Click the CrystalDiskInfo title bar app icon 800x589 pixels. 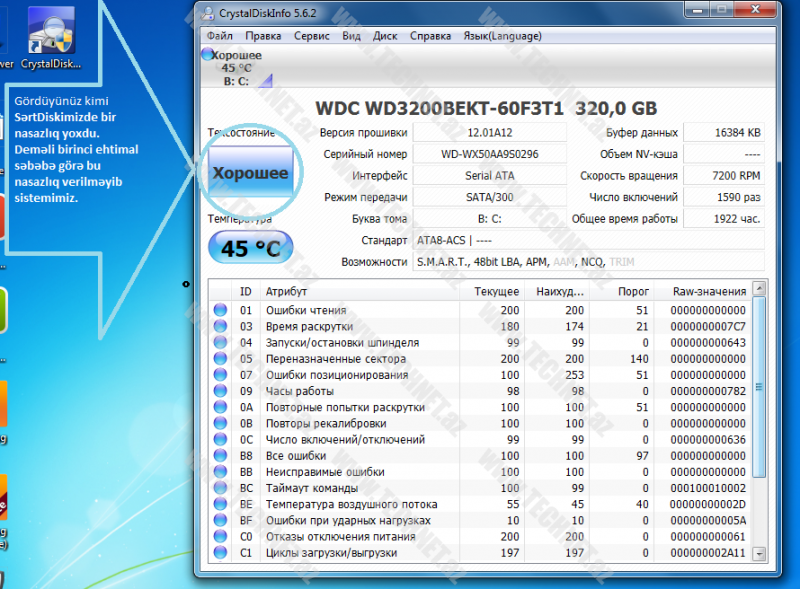pos(207,14)
